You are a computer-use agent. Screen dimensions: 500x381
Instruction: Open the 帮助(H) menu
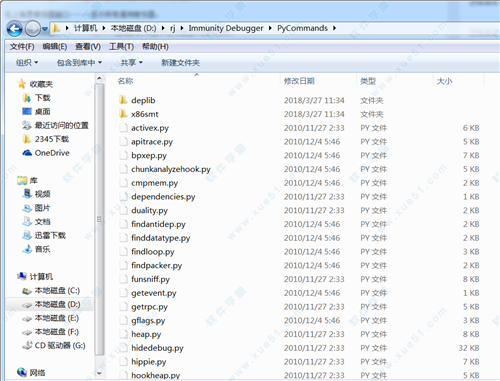[155, 47]
